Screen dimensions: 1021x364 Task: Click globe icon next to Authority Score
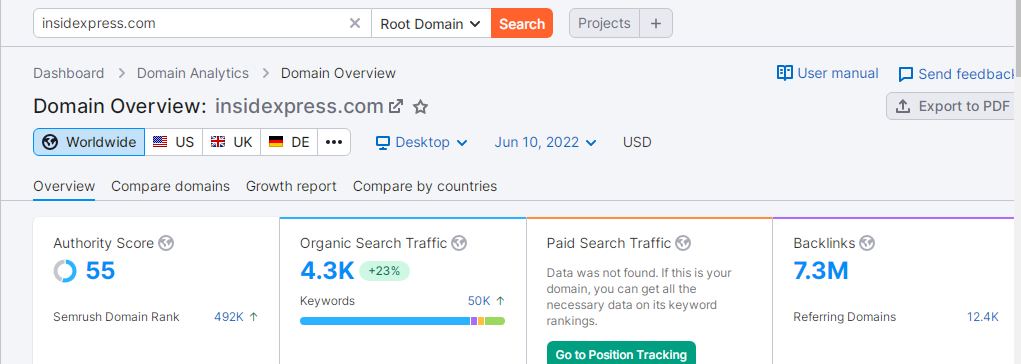(166, 244)
